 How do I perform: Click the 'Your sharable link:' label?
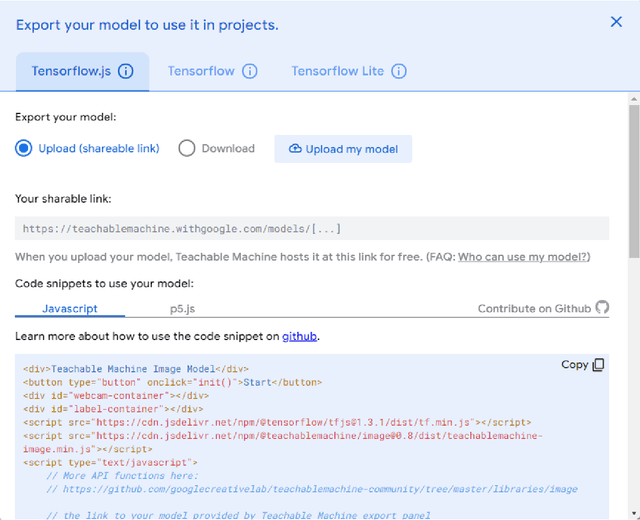[63, 199]
